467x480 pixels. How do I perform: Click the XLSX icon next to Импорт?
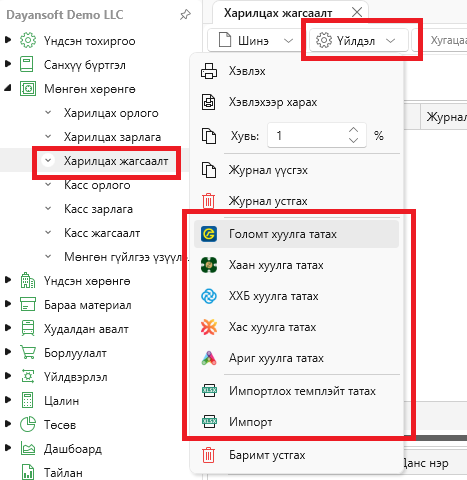click(x=209, y=422)
